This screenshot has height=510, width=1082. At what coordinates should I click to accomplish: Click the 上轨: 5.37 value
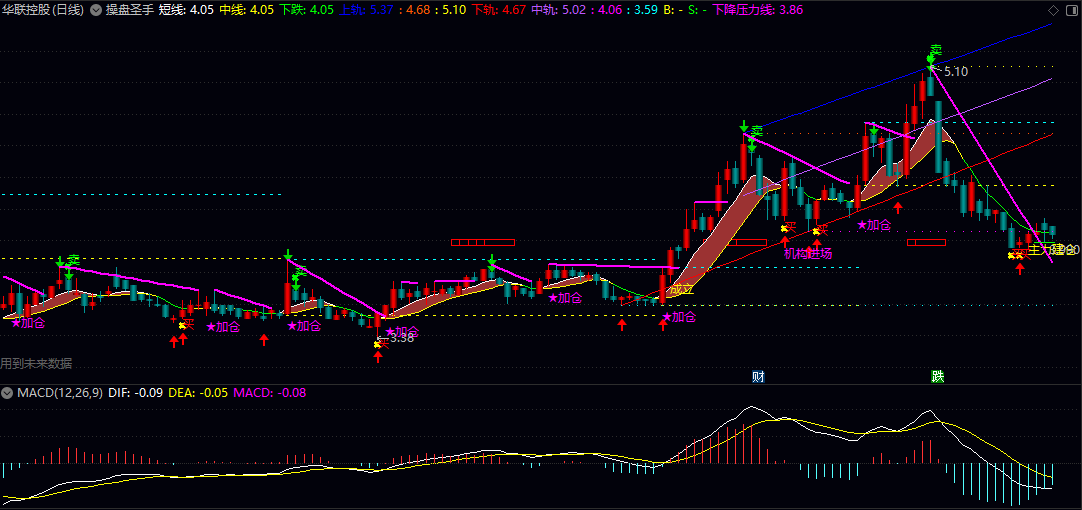366,10
